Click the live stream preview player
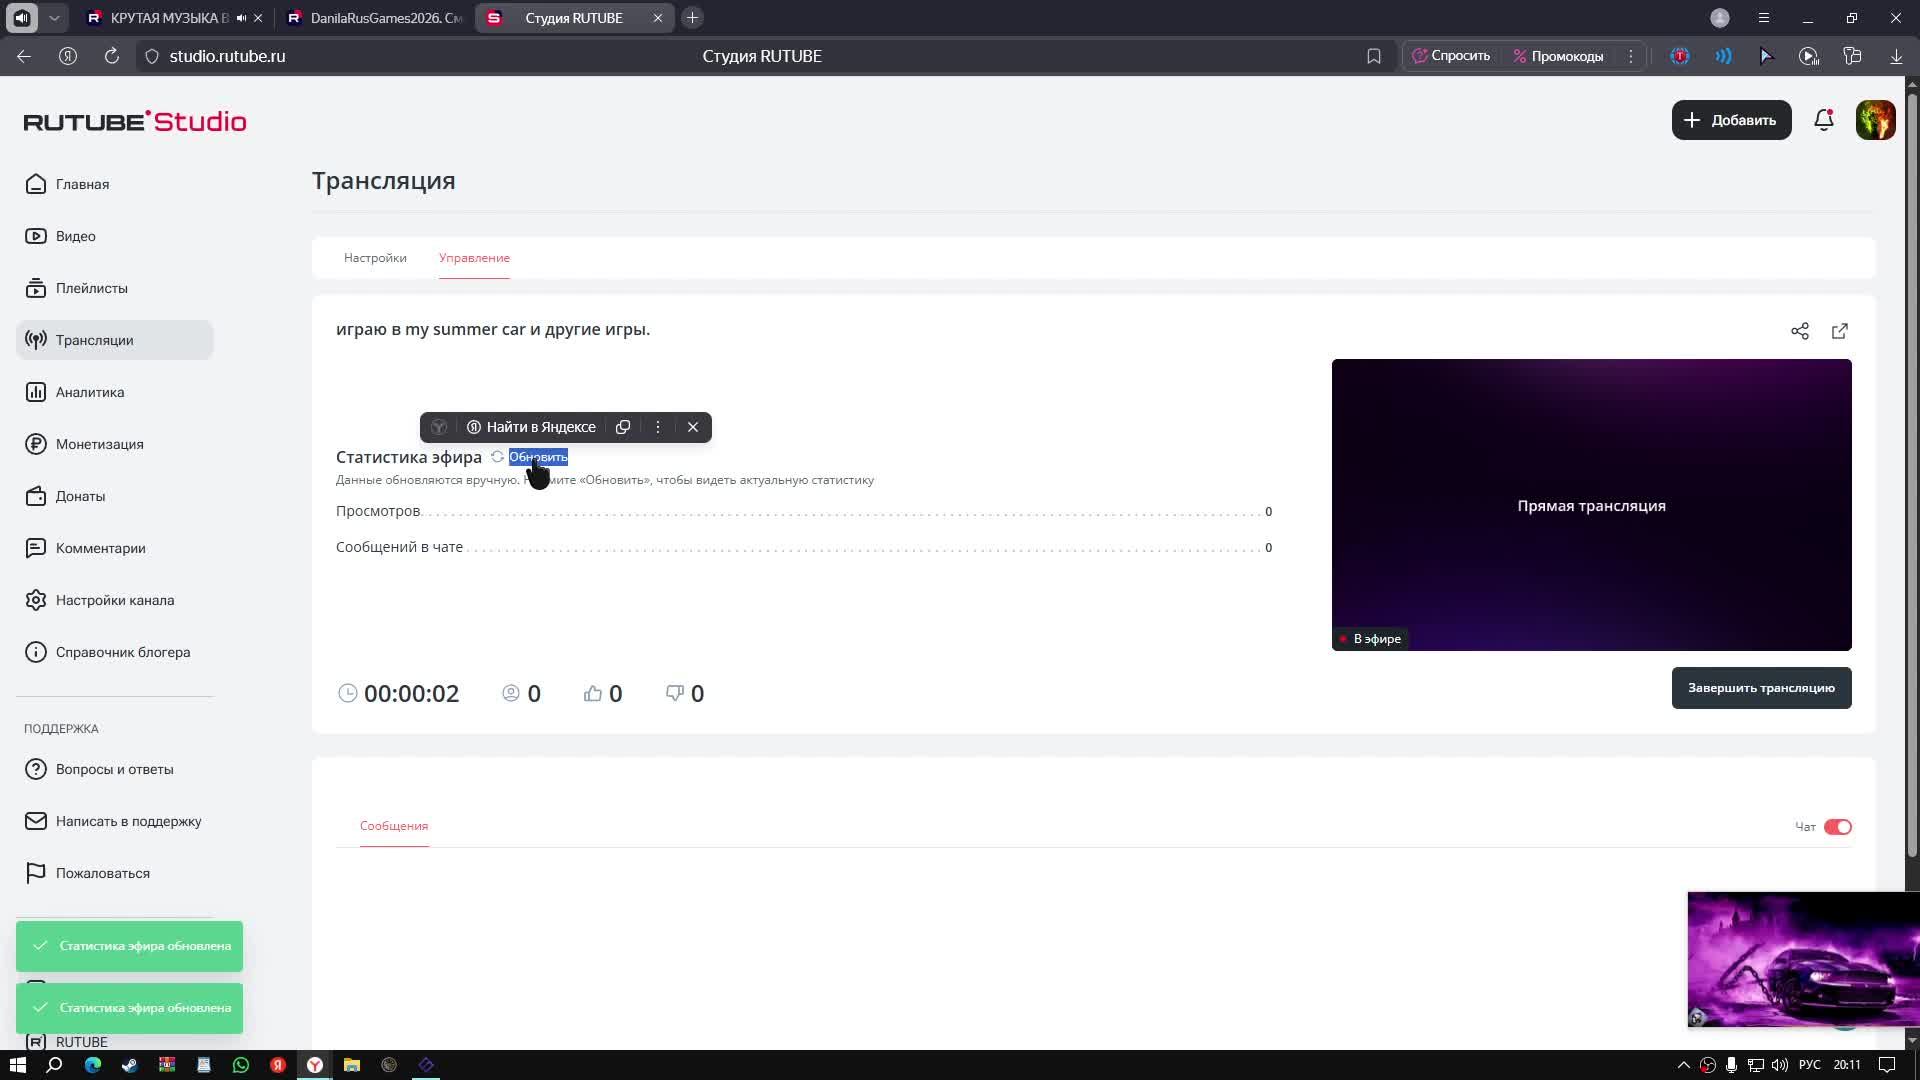 pos(1591,505)
